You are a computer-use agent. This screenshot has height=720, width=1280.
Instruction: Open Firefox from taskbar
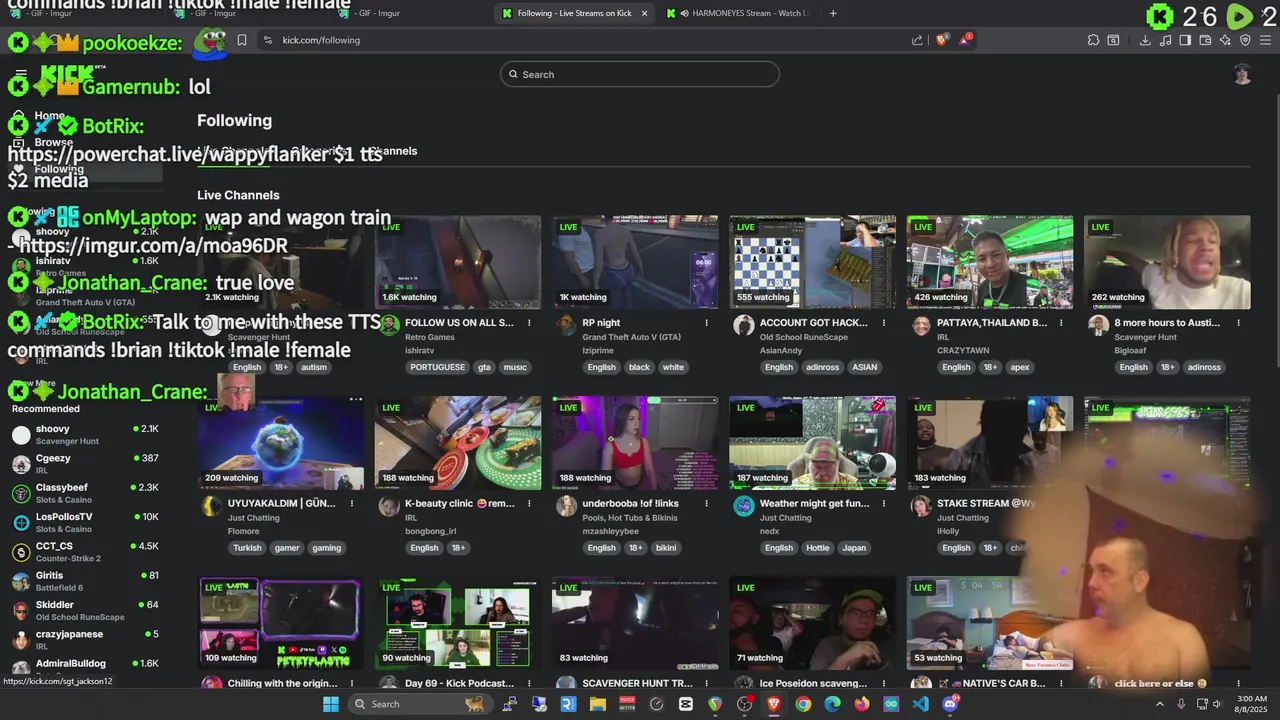click(x=862, y=704)
